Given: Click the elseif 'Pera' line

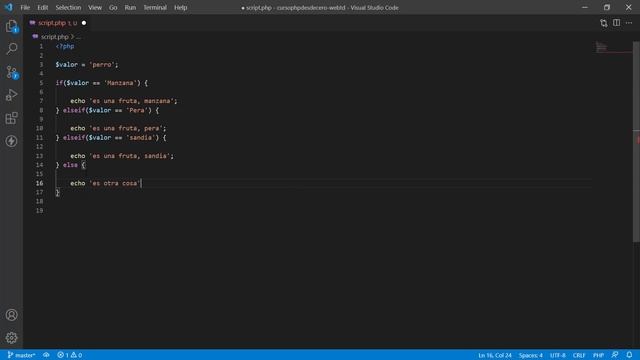Looking at the screenshot, I should (107, 110).
